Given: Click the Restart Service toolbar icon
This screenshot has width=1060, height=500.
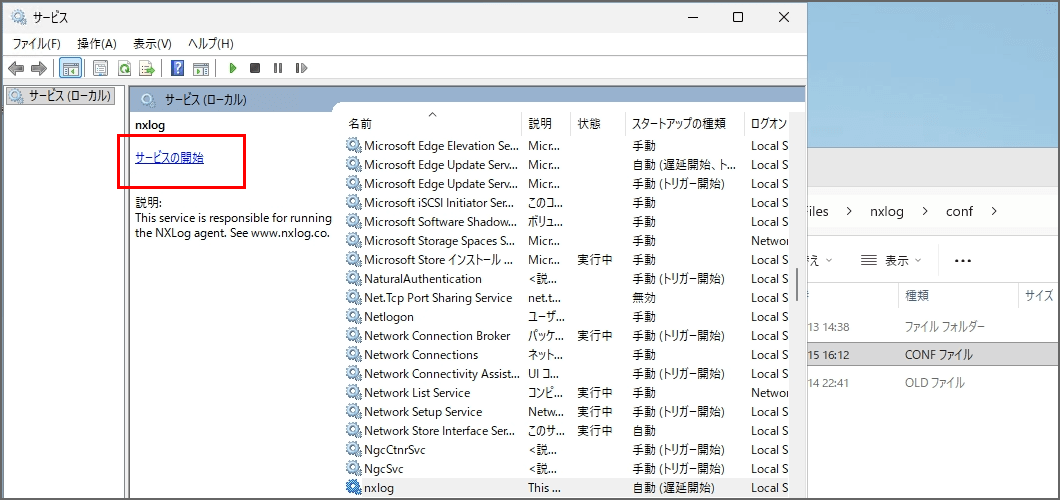Looking at the screenshot, I should (x=299, y=68).
